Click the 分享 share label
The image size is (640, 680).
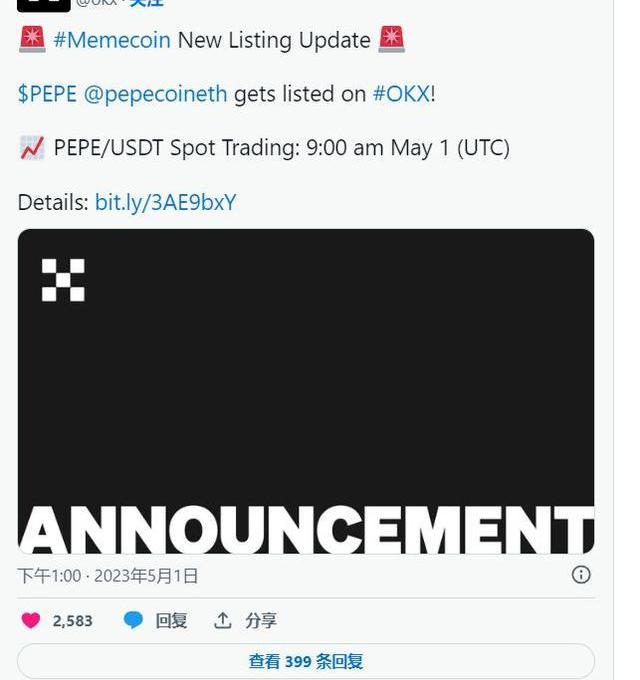click(261, 621)
